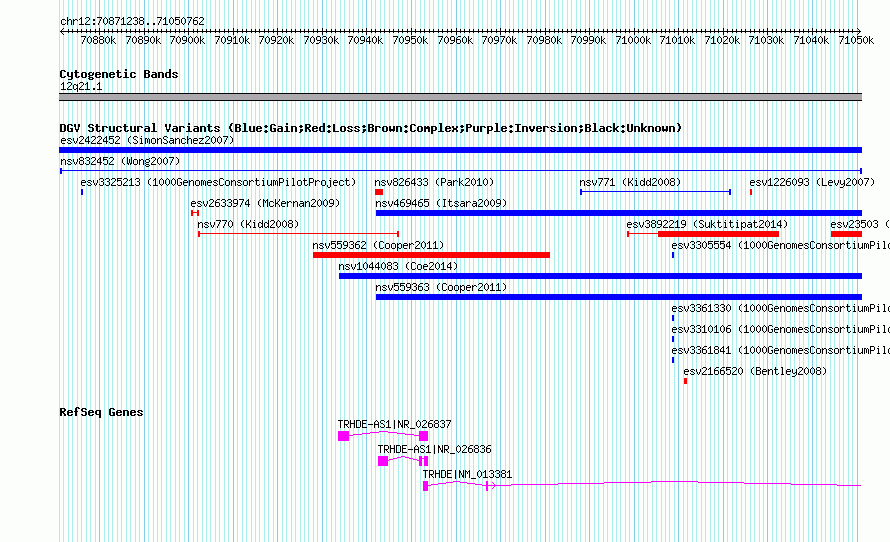Select the TRHDE-AS1 NR_026837 gene glyph
This screenshot has height=542, width=890.
tap(383, 435)
